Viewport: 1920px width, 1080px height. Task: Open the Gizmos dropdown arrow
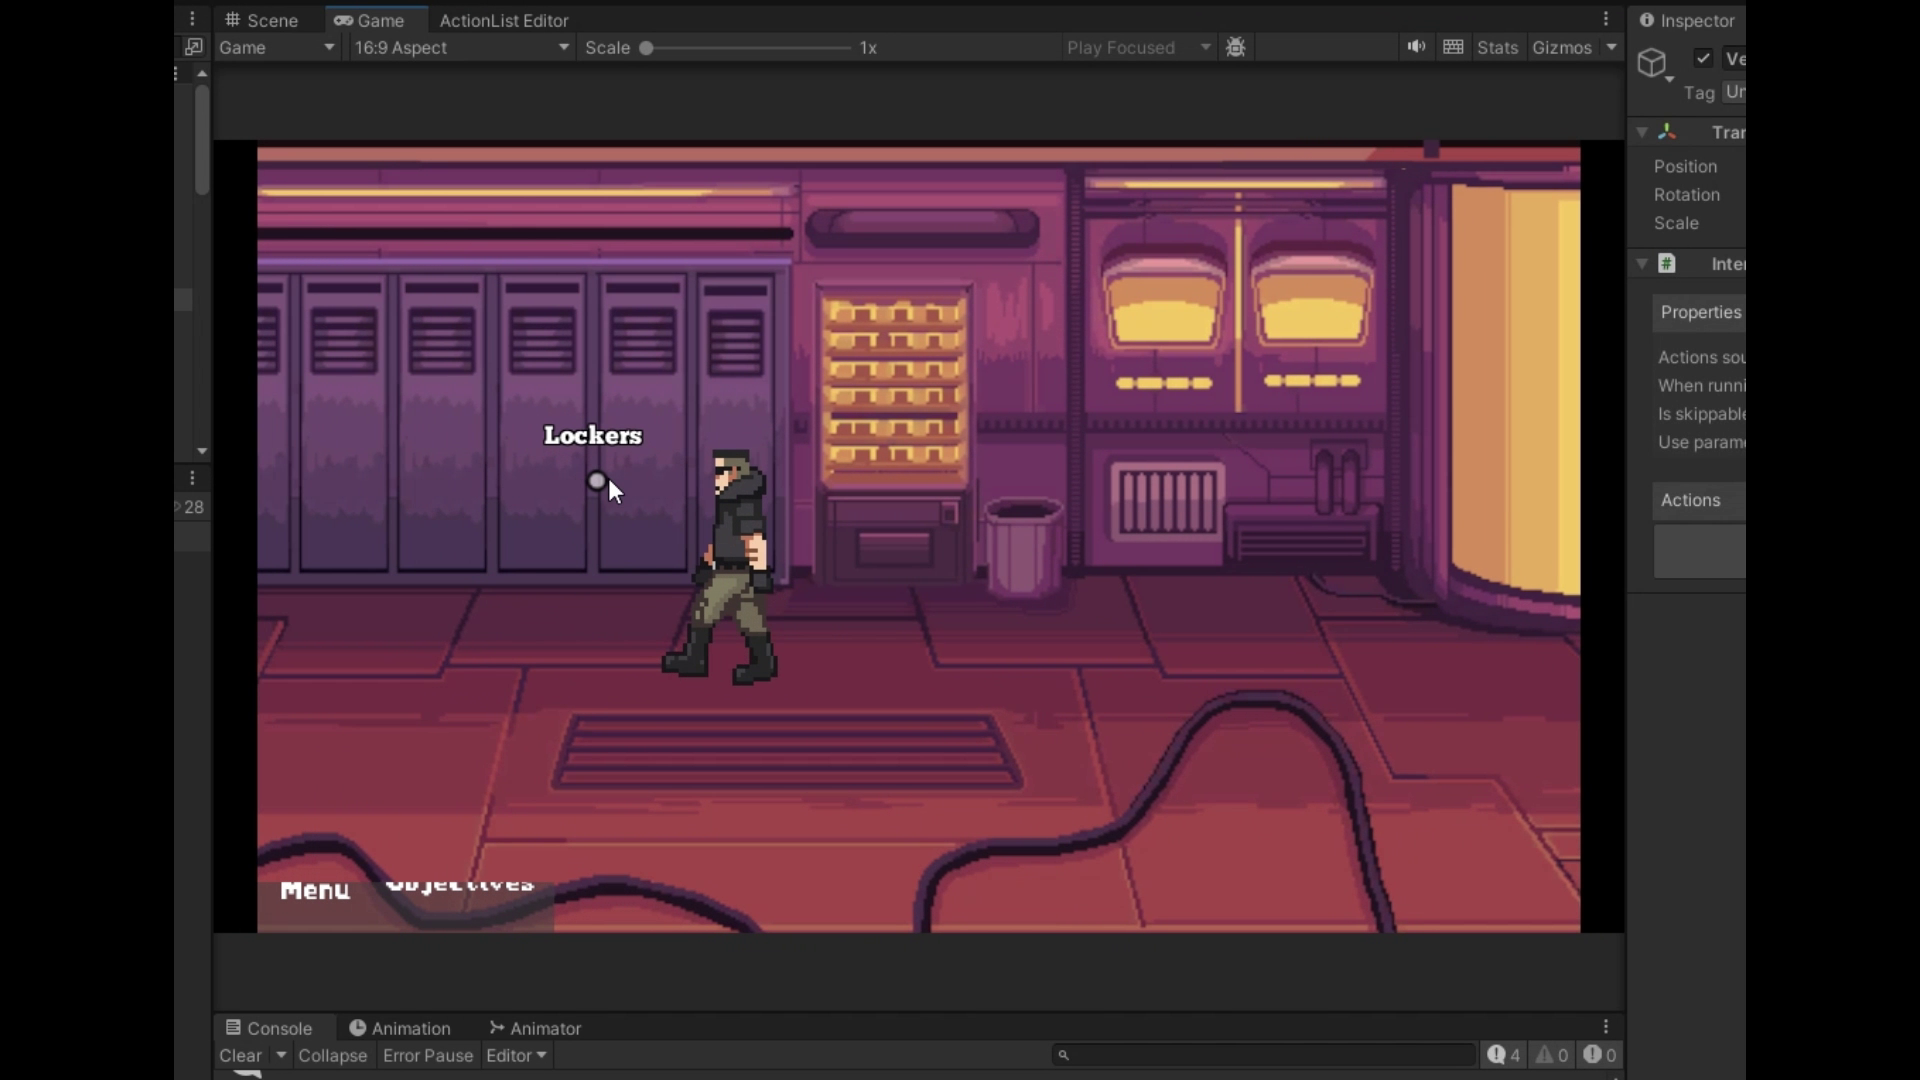click(1611, 47)
